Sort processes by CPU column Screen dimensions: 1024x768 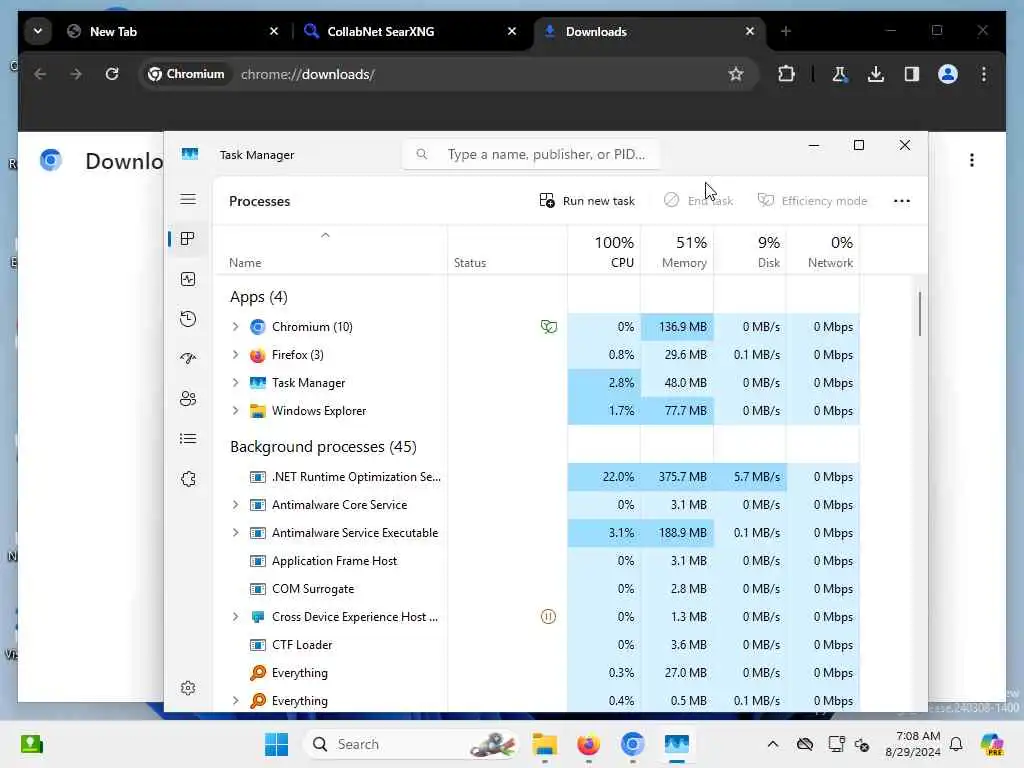coord(604,251)
